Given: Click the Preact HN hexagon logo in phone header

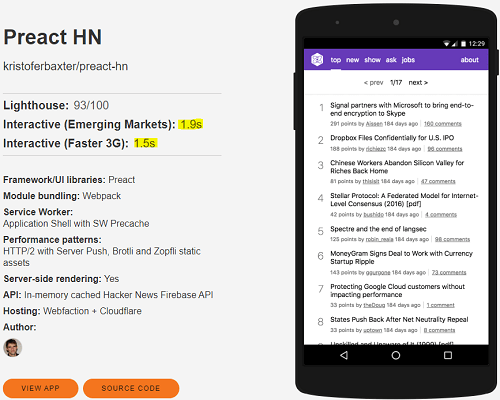Looking at the screenshot, I should pyautogui.click(x=317, y=60).
